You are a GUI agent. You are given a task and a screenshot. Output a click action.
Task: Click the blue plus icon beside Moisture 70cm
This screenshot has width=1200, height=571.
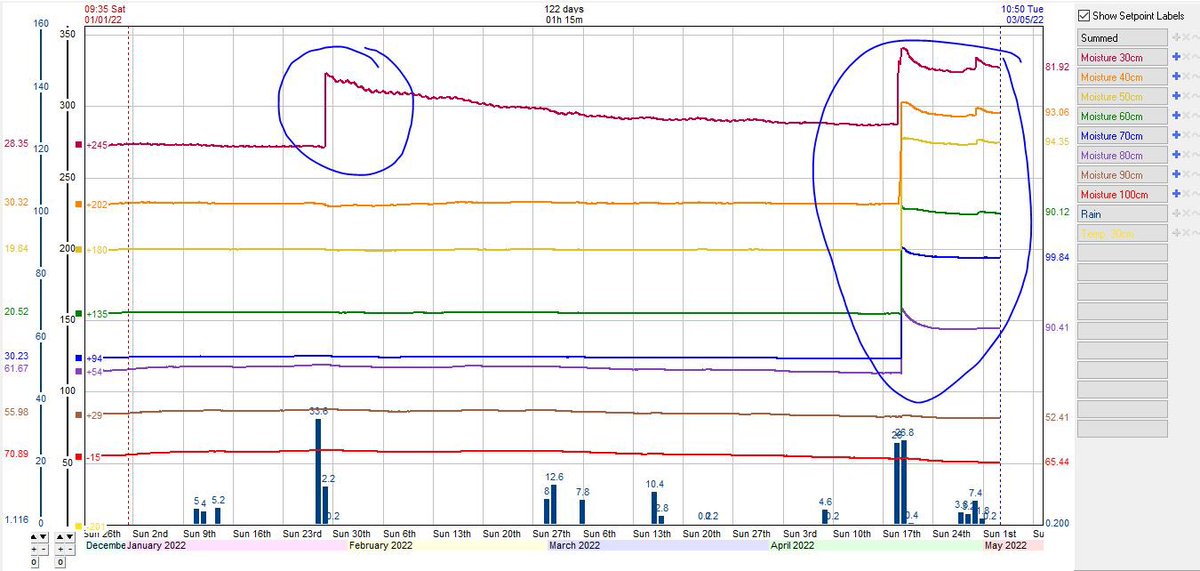[x=1176, y=135]
